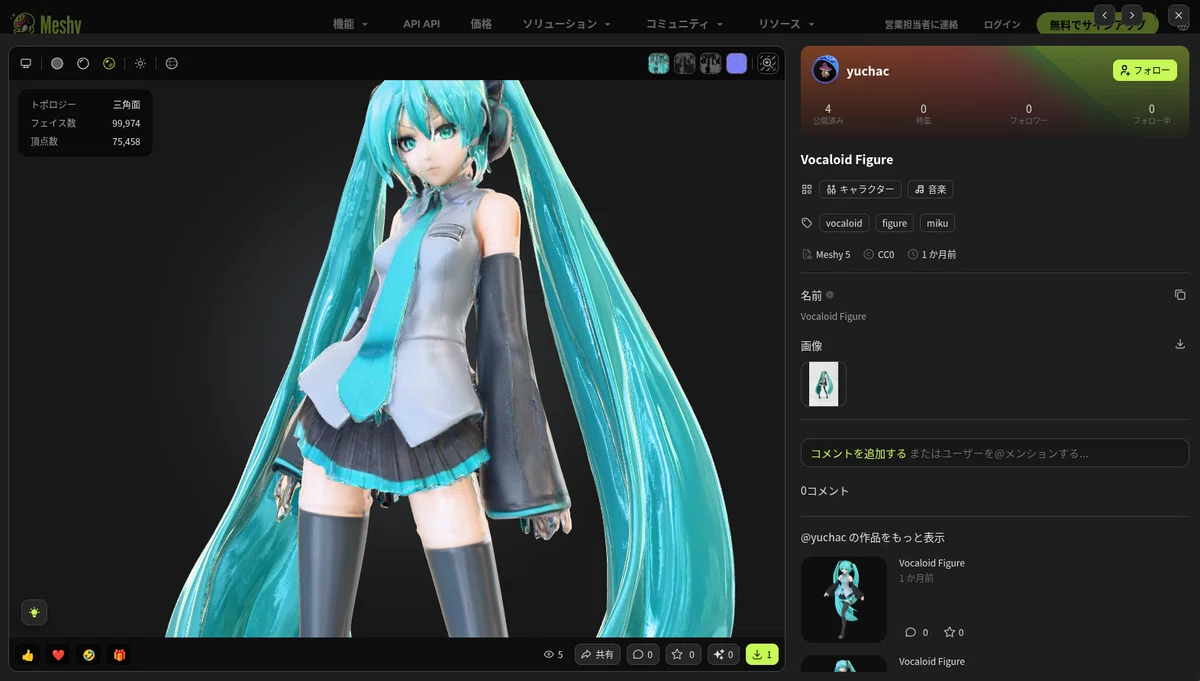Viewport: 1200px width, 681px height.
Task: Download the reference image
Action: point(1180,344)
